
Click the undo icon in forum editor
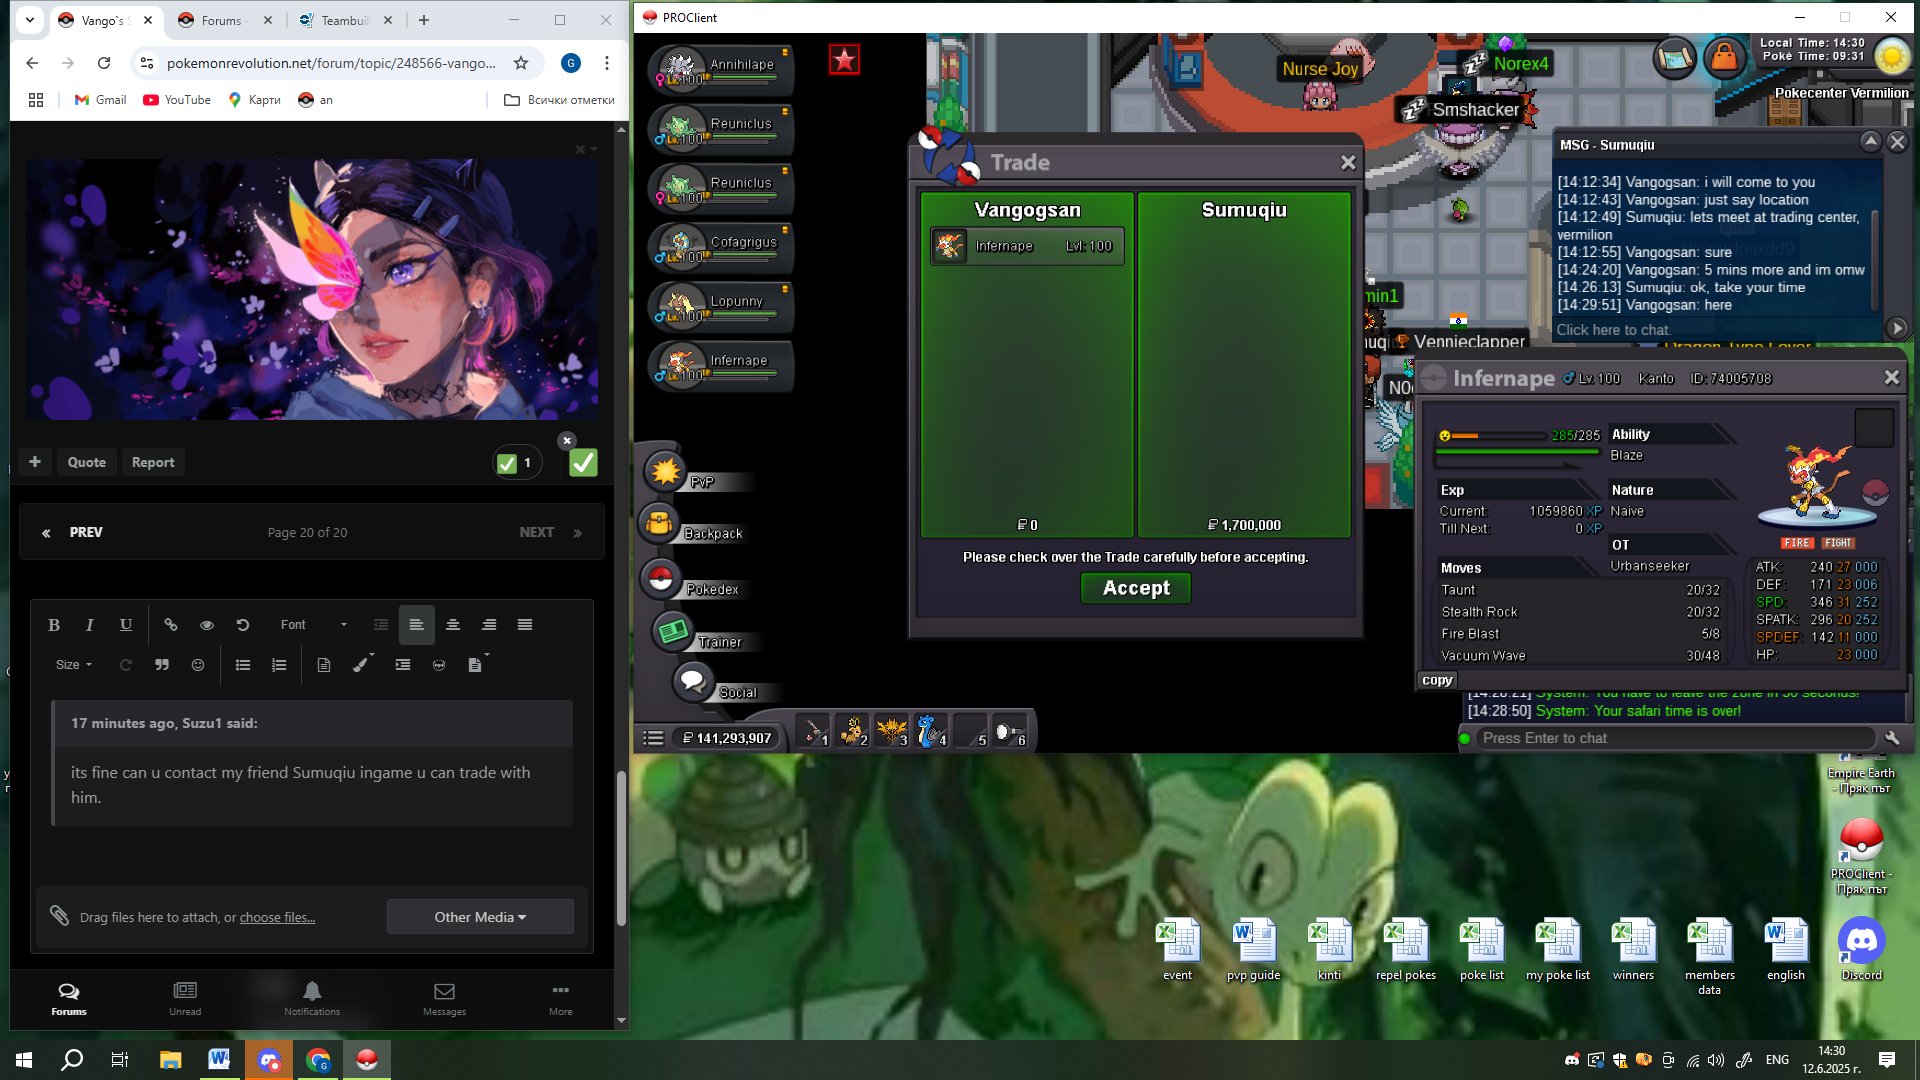coord(243,625)
